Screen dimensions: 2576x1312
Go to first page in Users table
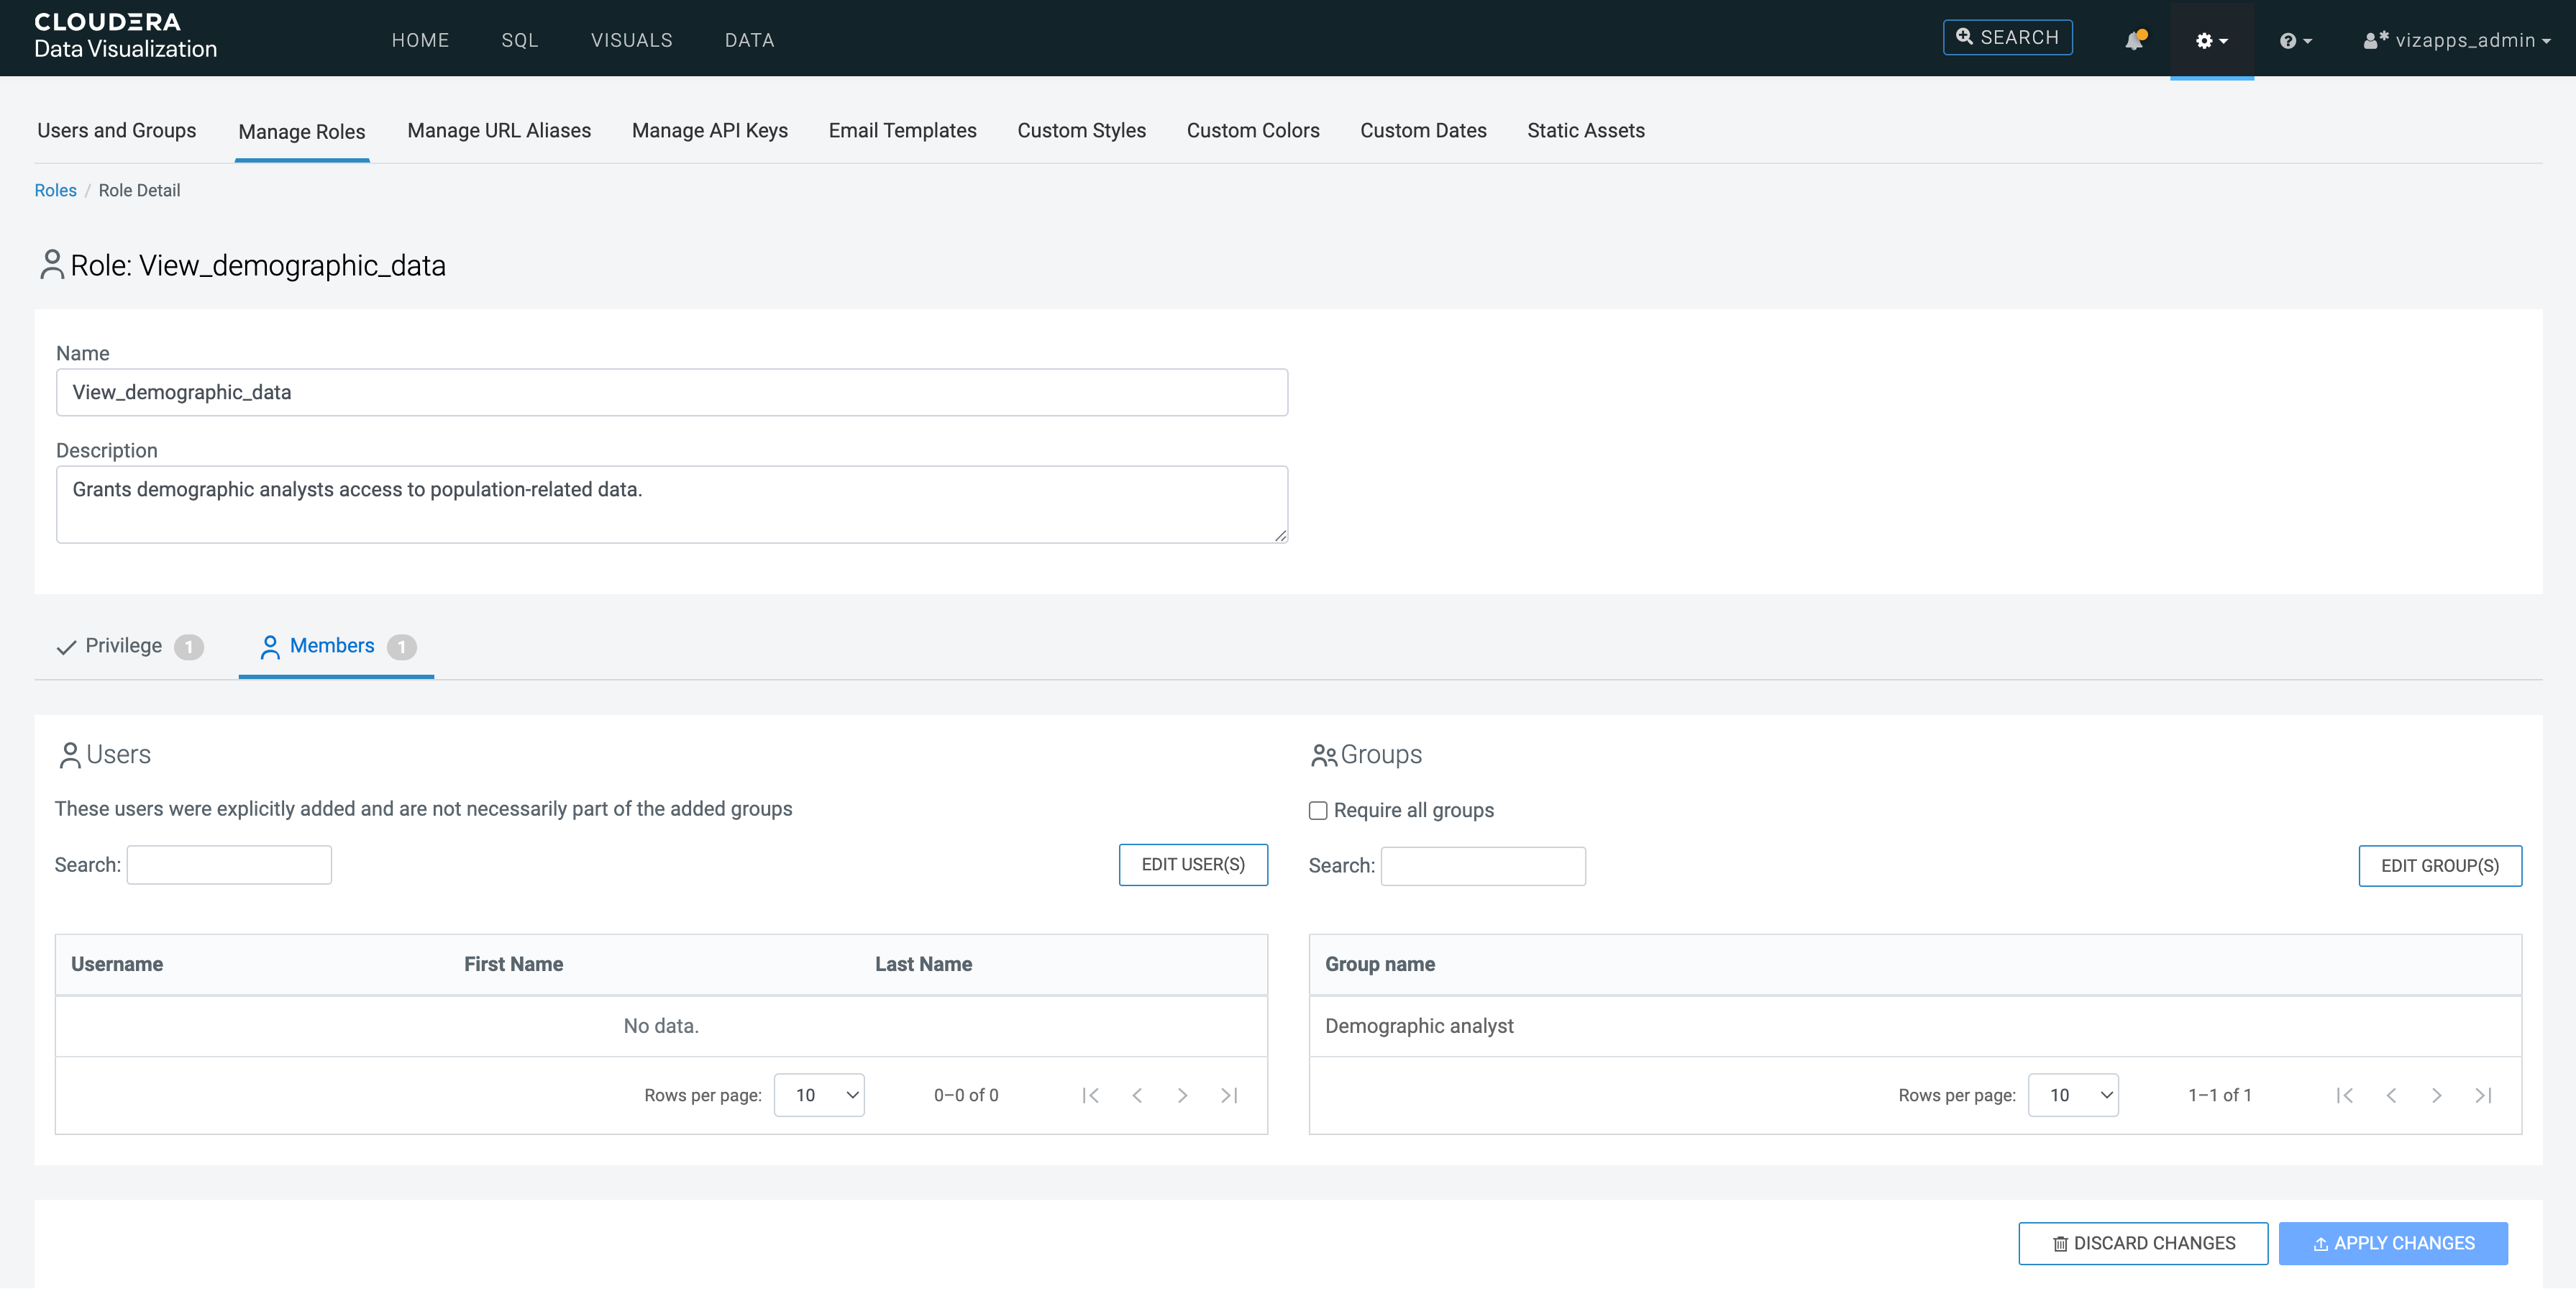tap(1090, 1095)
